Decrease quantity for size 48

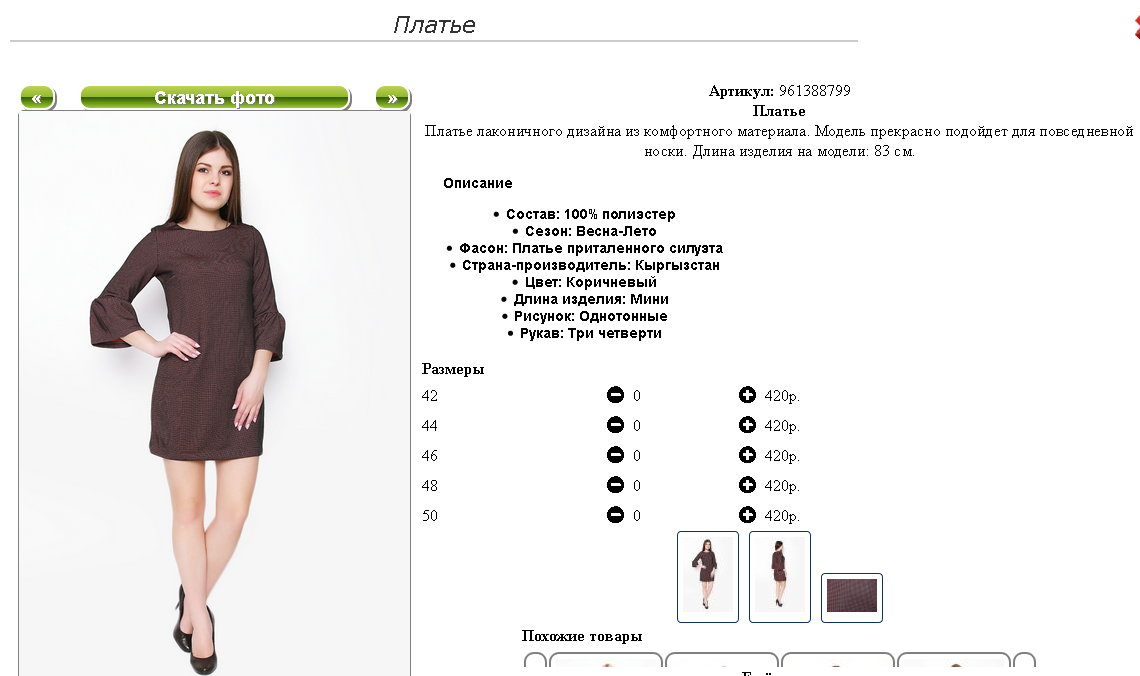615,485
